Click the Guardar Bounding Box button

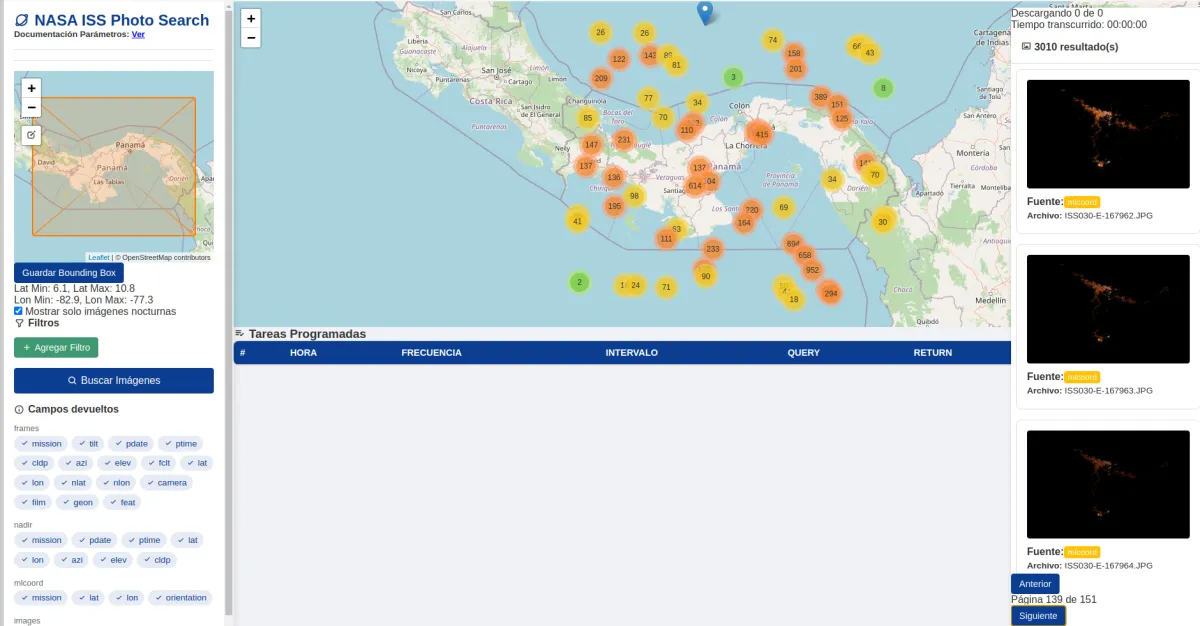coord(69,272)
